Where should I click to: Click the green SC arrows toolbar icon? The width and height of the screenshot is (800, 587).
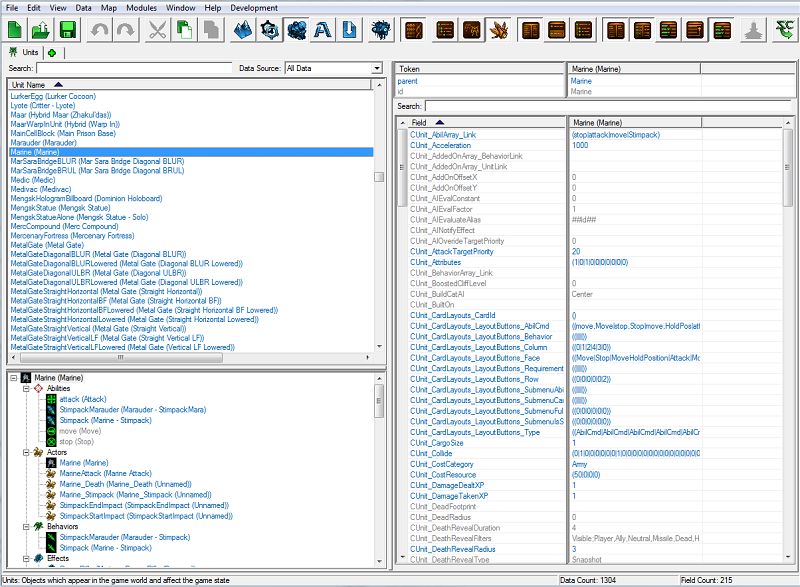click(784, 30)
